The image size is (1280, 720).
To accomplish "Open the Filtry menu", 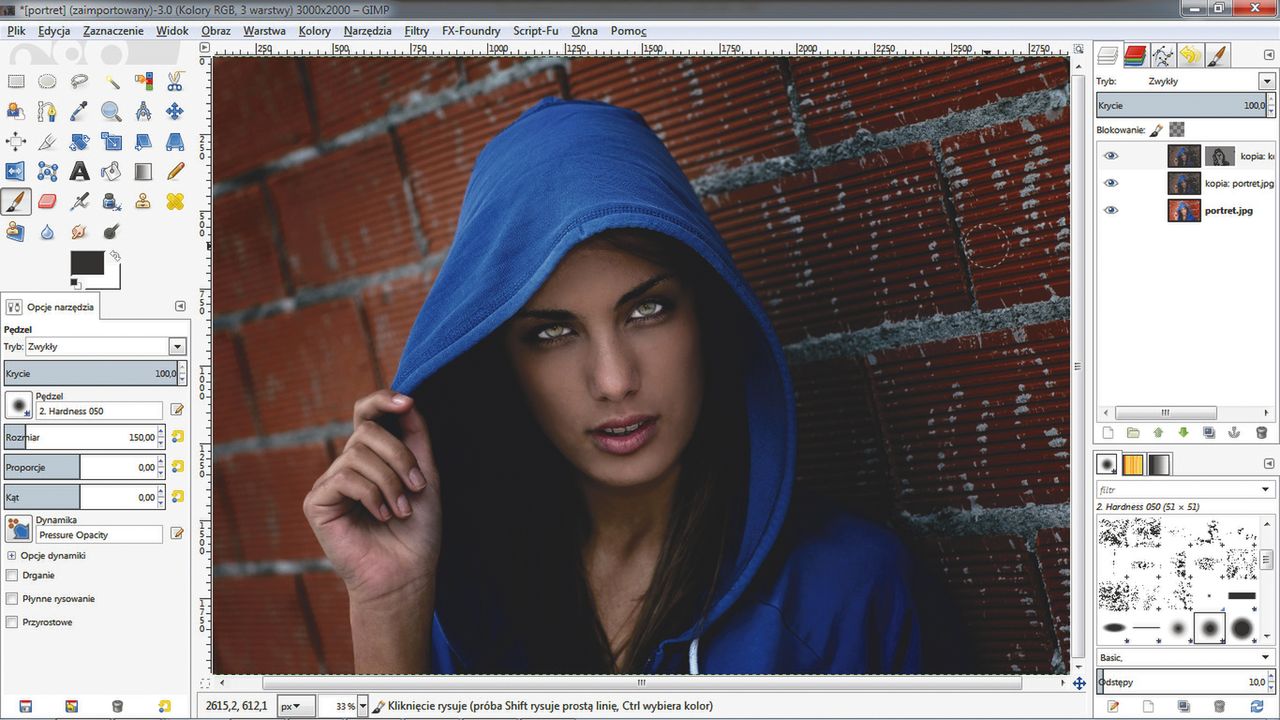I will pyautogui.click(x=417, y=30).
